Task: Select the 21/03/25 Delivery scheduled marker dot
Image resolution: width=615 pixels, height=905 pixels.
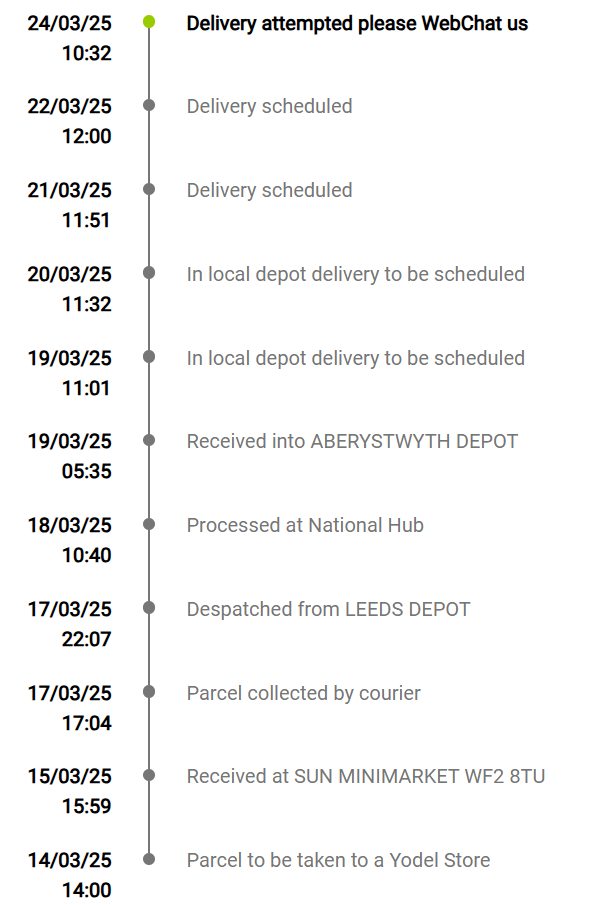Action: click(149, 189)
